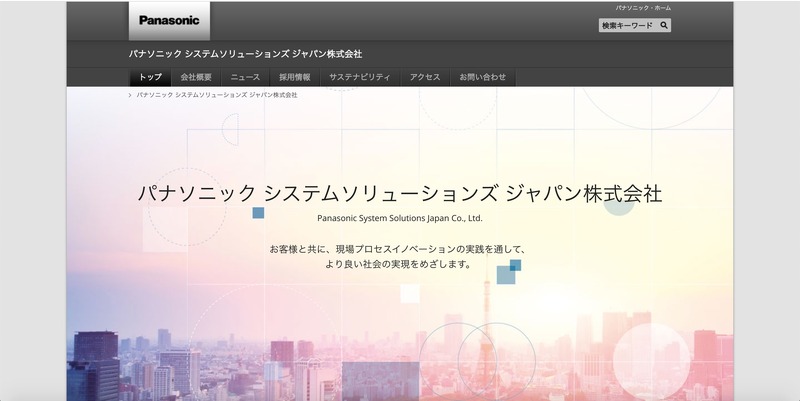Click the breadcrumb company name link
Viewport: 800px width, 401px height.
pyautogui.click(x=216, y=95)
